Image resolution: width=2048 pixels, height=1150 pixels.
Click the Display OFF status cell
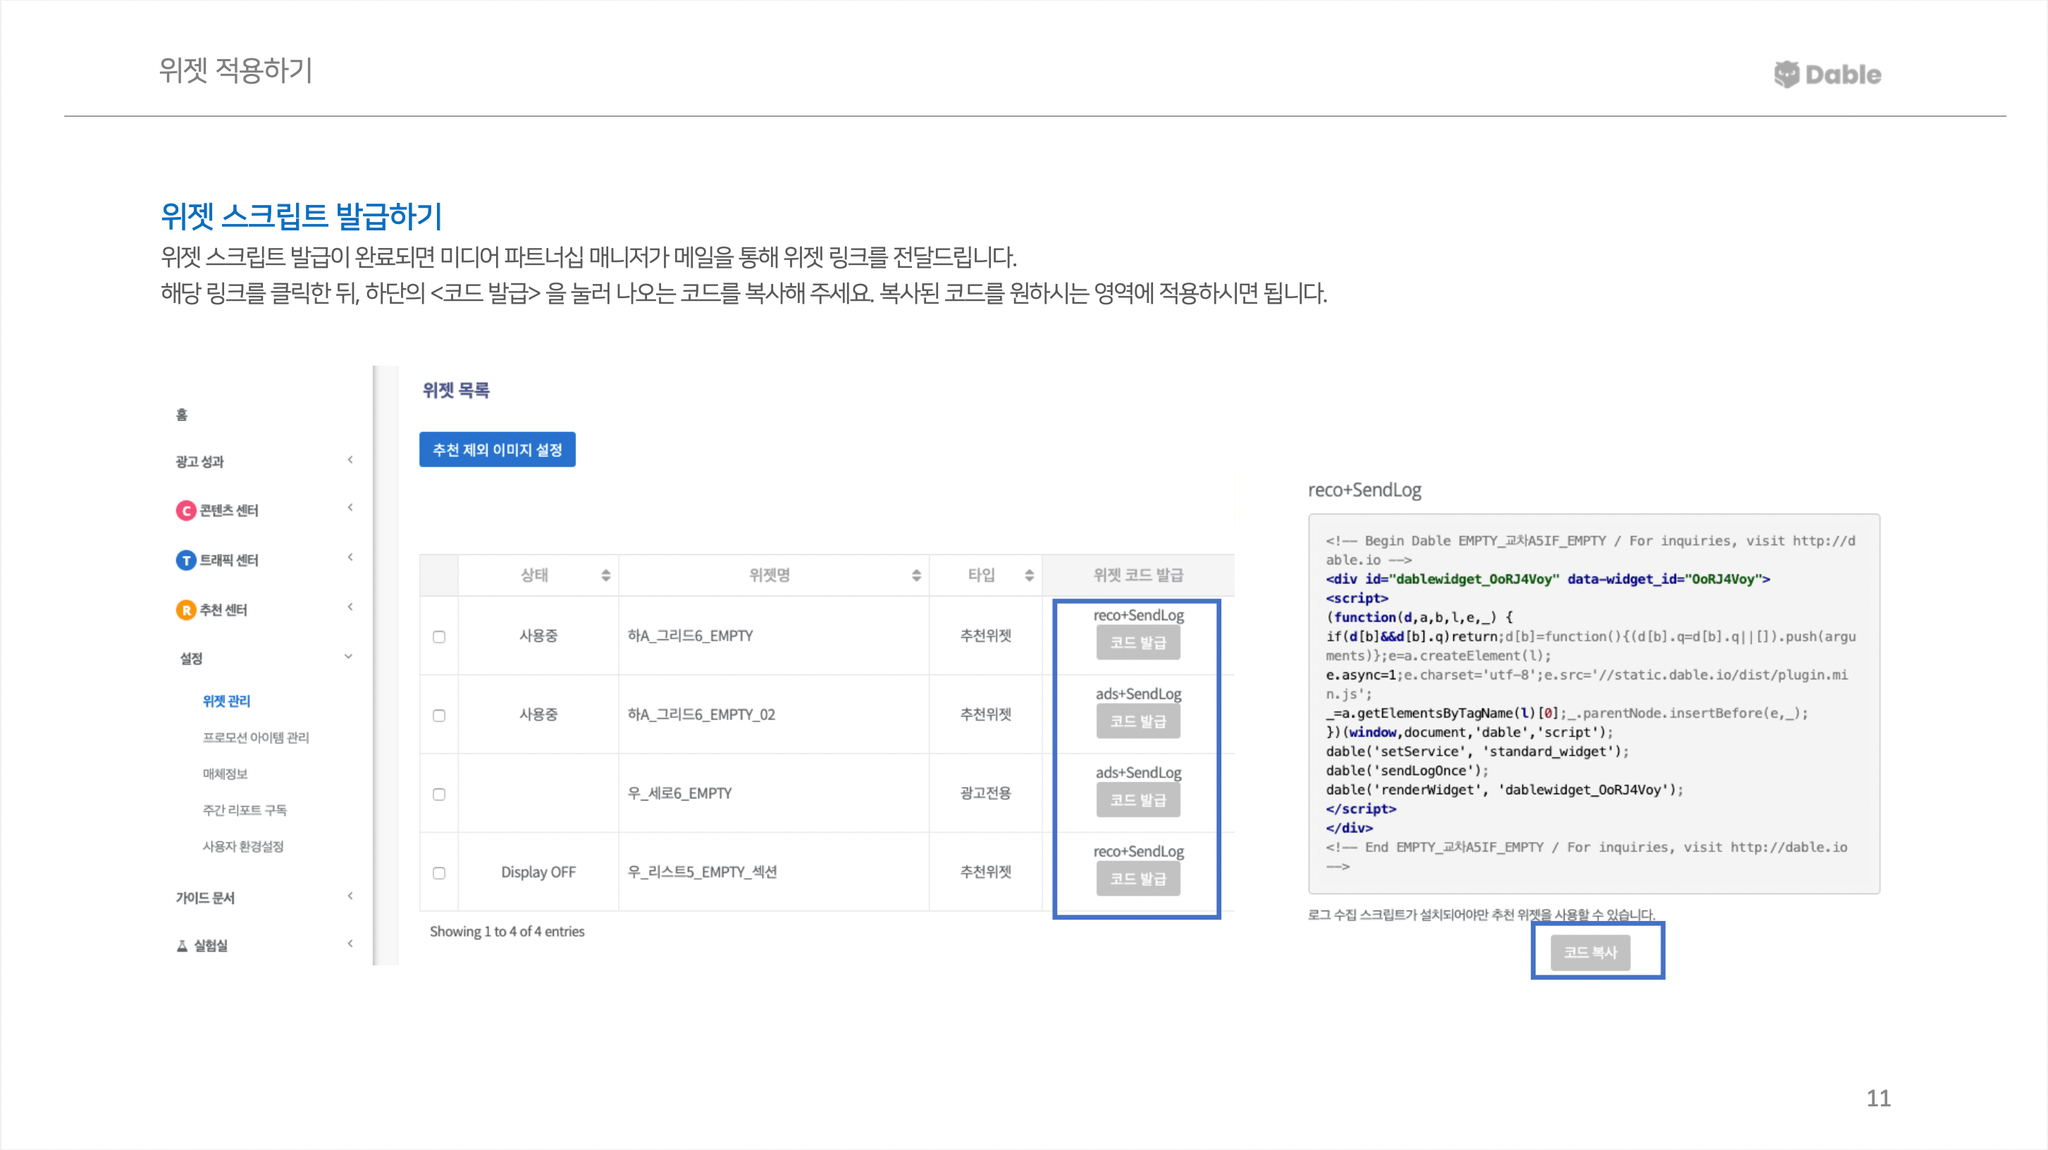[538, 873]
